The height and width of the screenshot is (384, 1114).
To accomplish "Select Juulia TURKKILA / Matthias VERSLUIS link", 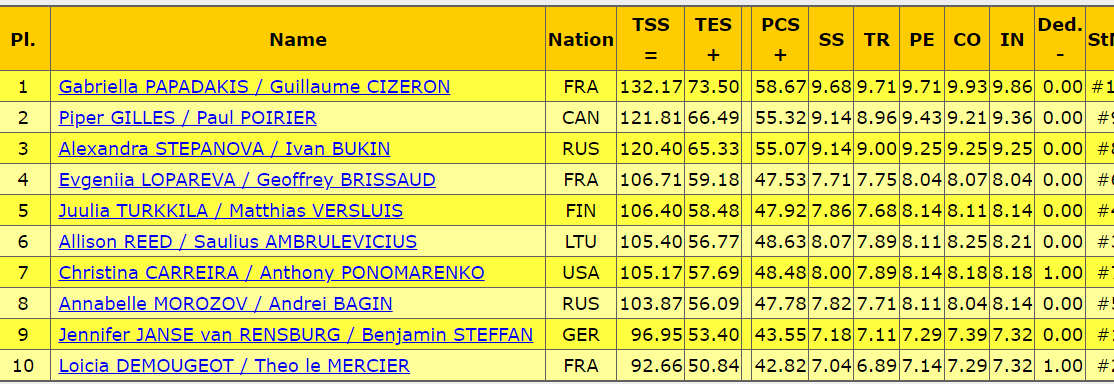I will (x=231, y=210).
